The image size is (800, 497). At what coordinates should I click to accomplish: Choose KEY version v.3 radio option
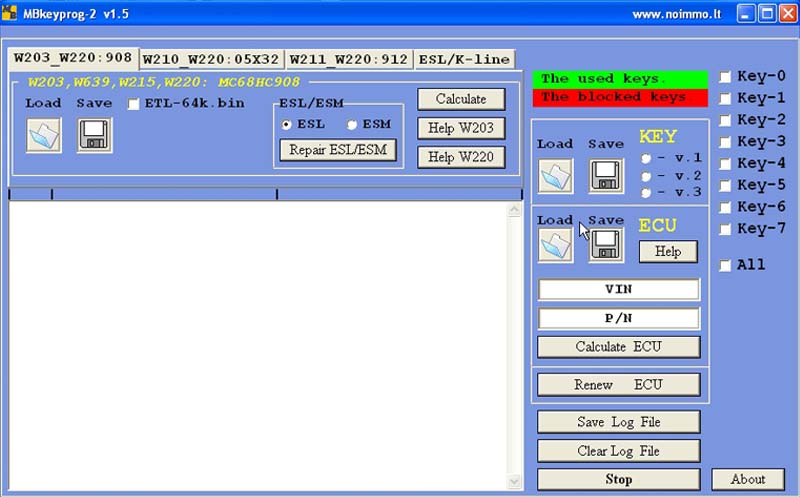pos(646,193)
